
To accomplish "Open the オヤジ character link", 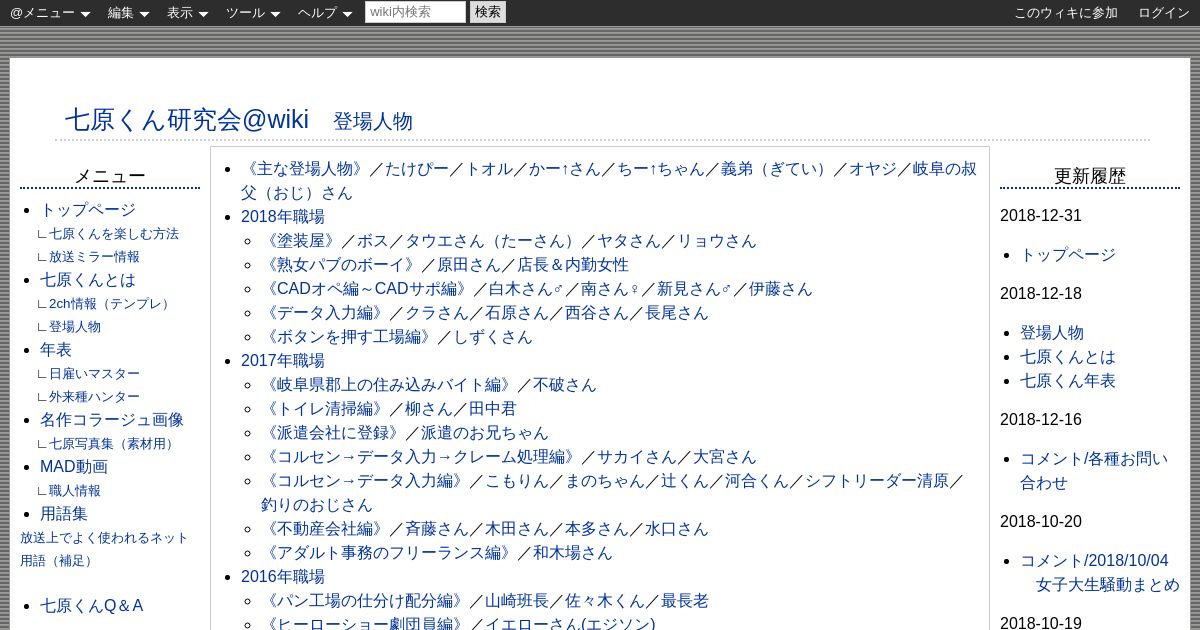I will (x=873, y=169).
